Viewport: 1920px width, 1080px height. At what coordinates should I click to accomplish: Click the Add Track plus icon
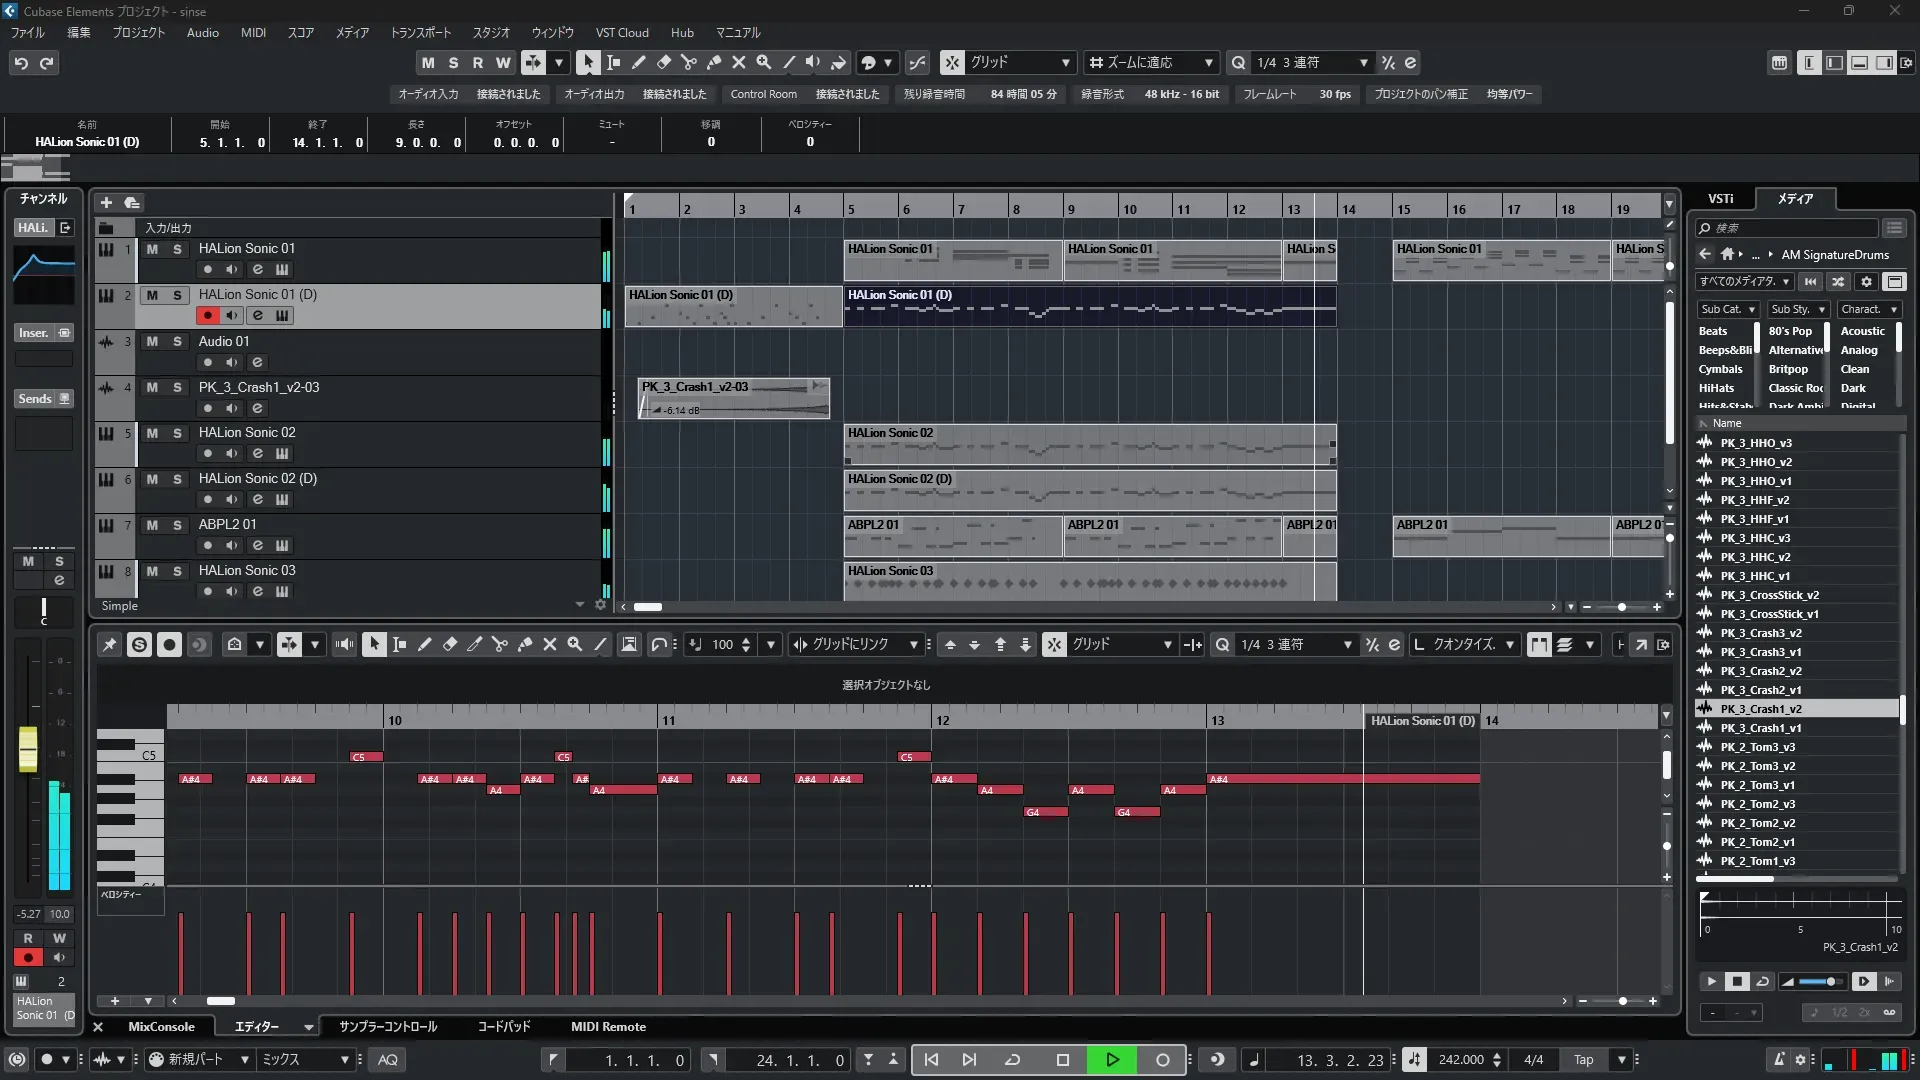pyautogui.click(x=106, y=202)
